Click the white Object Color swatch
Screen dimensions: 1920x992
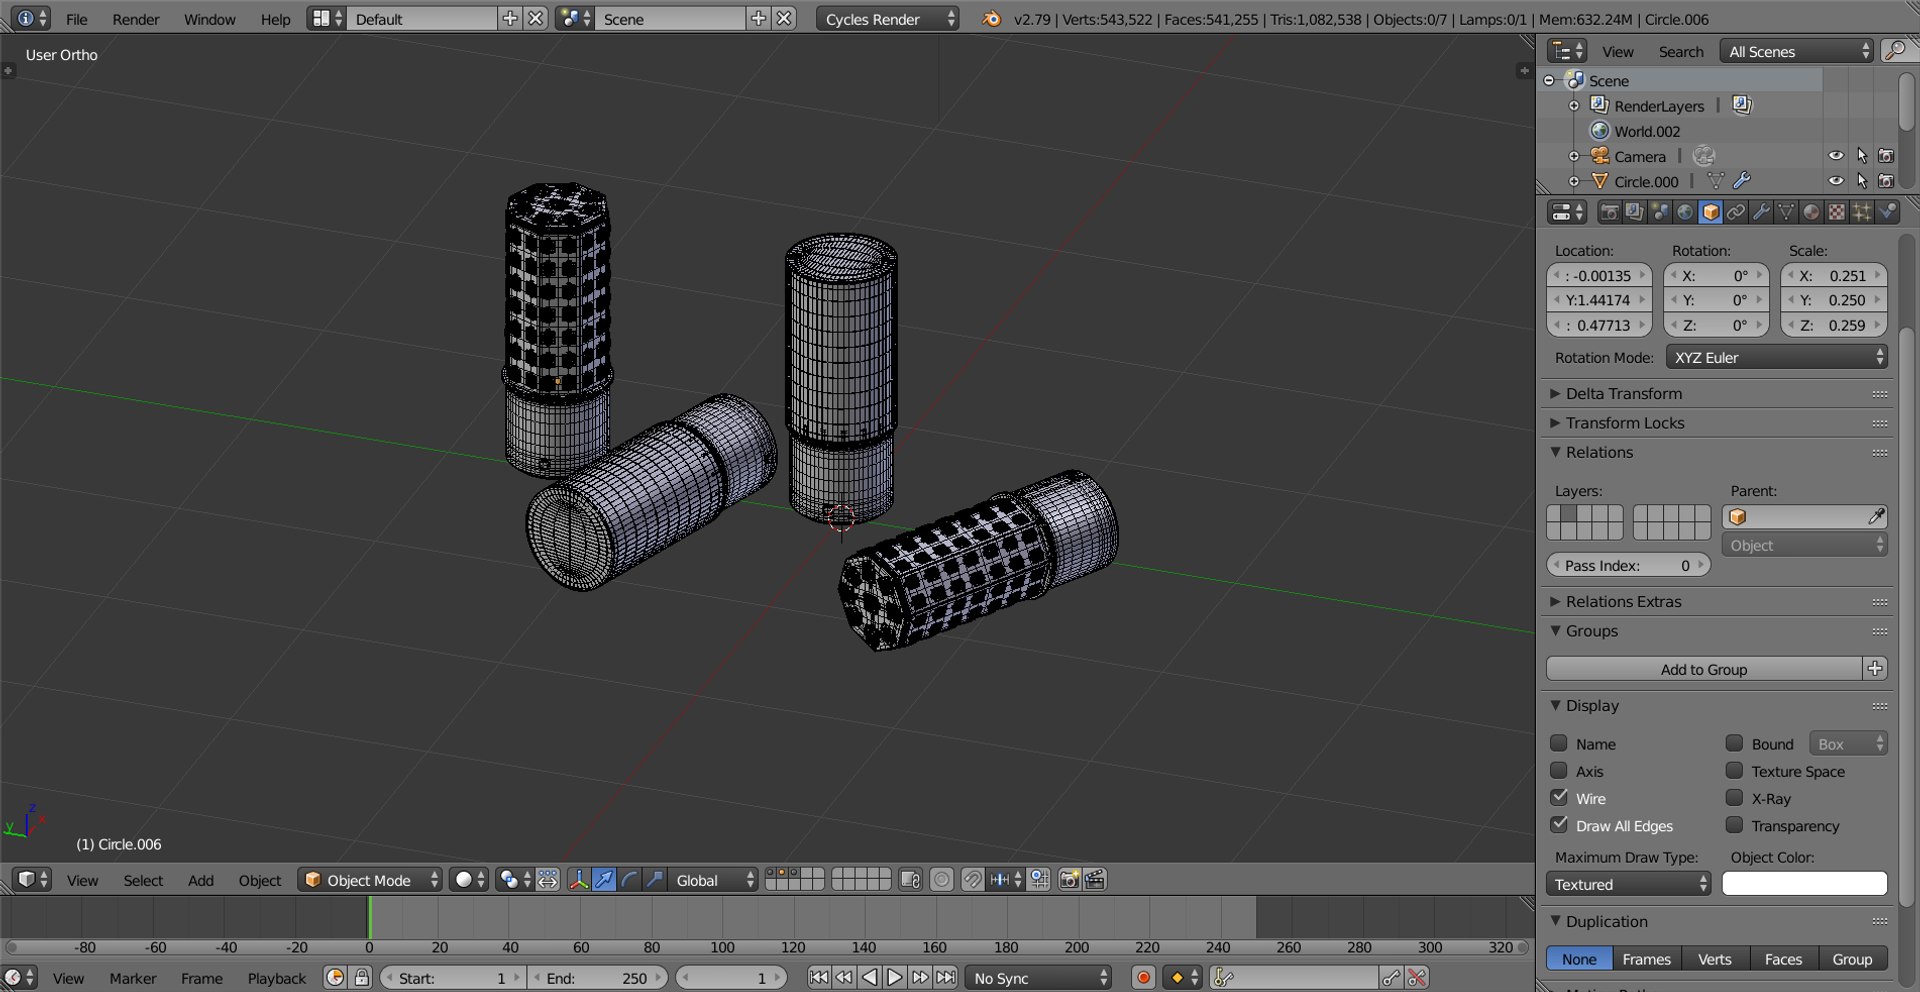(x=1804, y=884)
